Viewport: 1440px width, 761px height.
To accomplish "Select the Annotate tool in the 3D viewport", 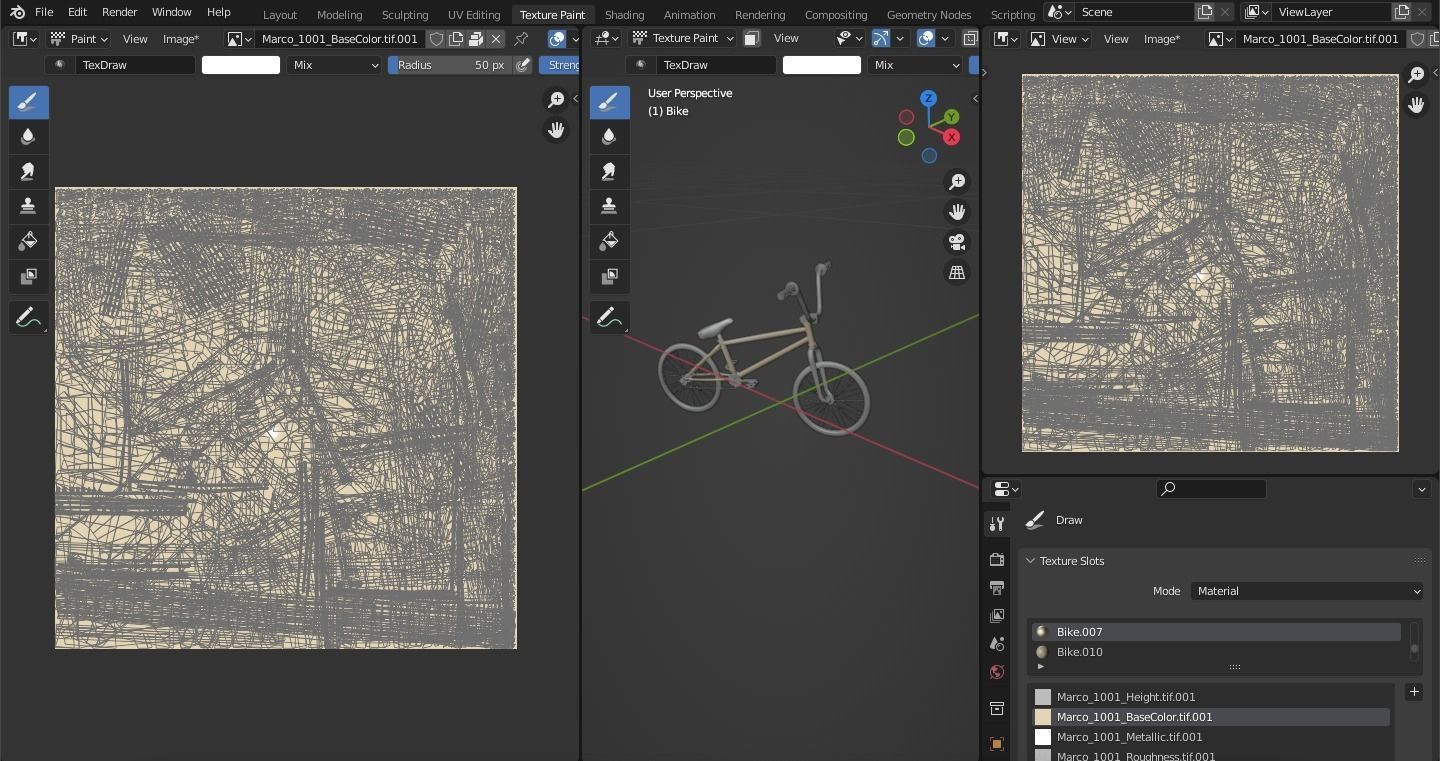I will point(609,318).
